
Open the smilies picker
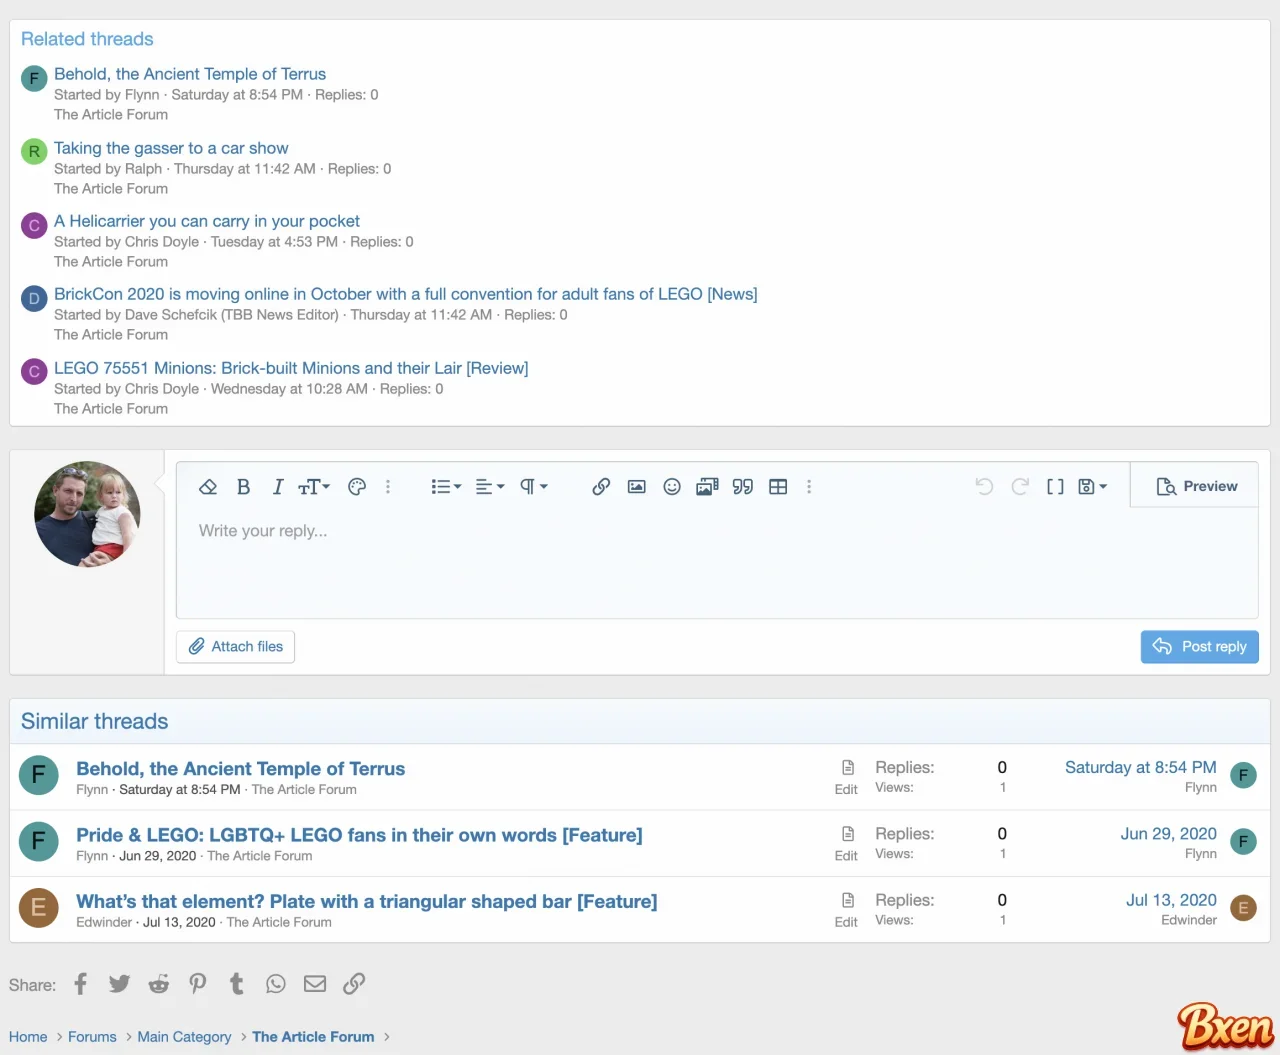671,487
